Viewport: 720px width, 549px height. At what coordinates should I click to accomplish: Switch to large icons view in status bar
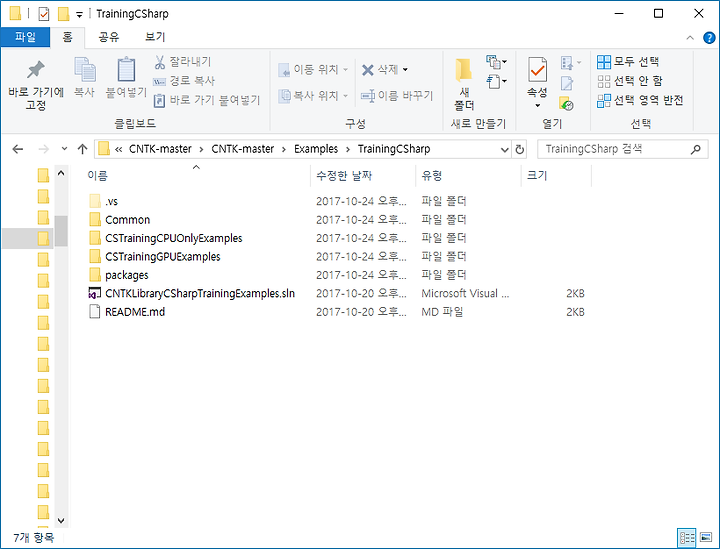[706, 538]
